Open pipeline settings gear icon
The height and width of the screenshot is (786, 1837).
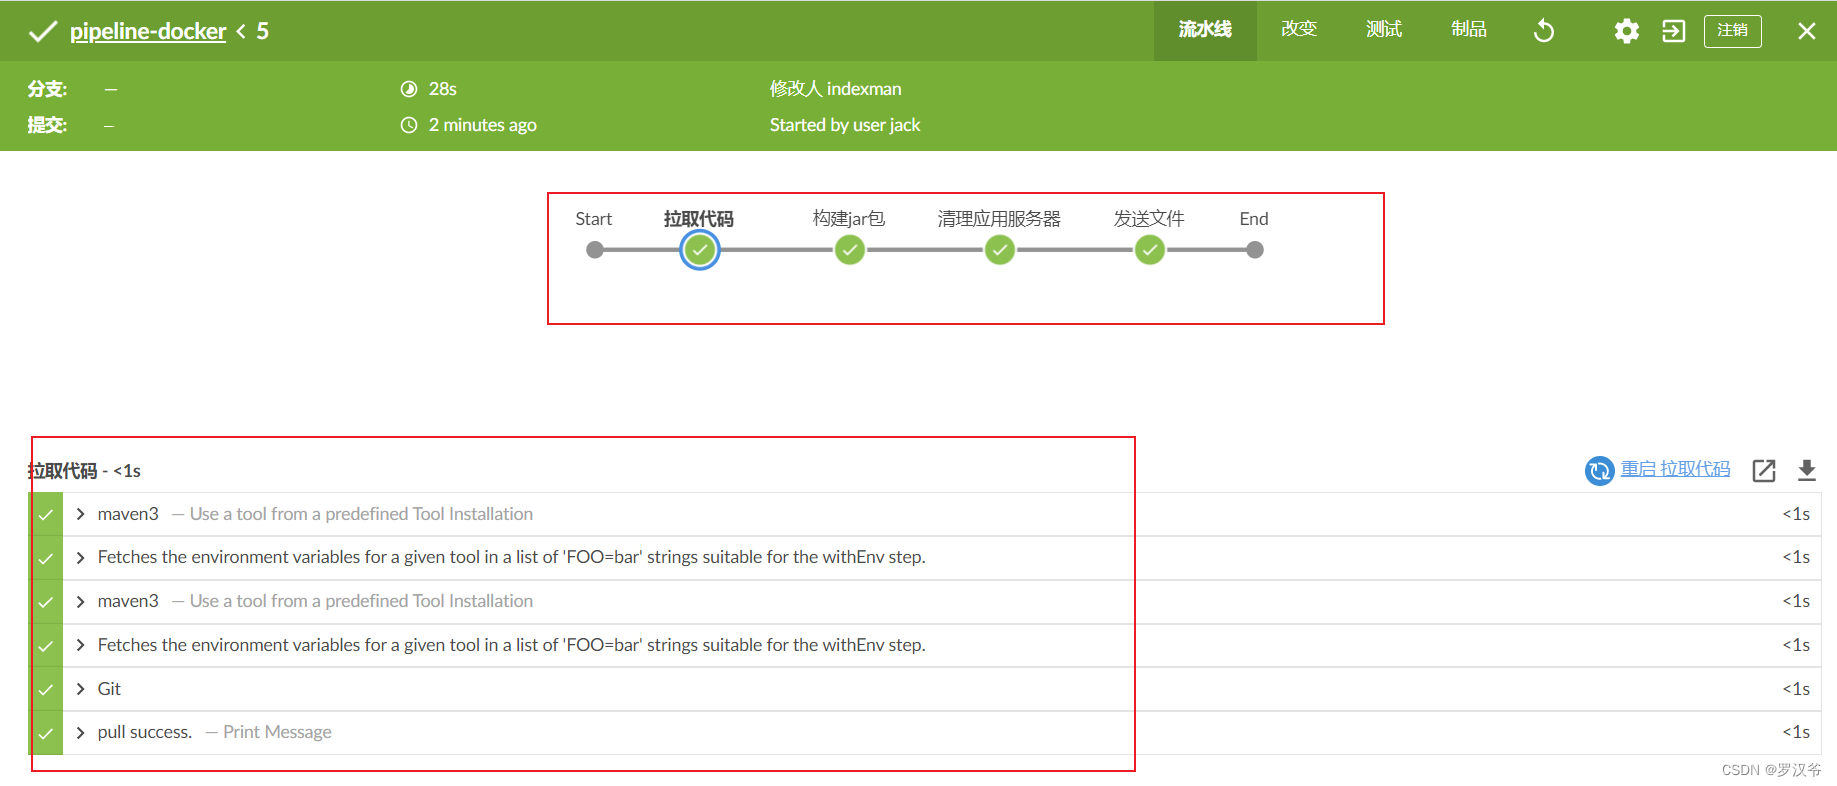pos(1627,31)
